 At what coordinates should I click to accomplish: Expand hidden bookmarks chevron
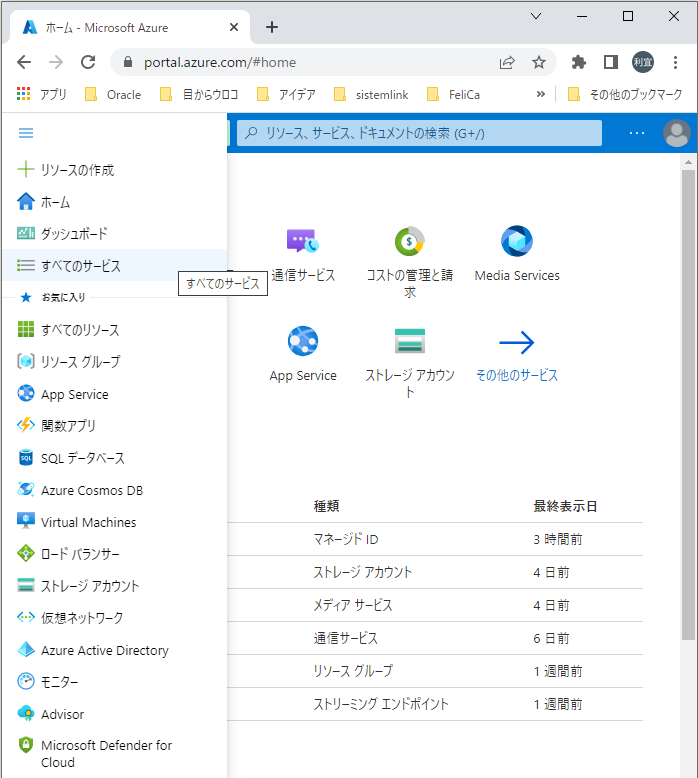pyautogui.click(x=541, y=94)
